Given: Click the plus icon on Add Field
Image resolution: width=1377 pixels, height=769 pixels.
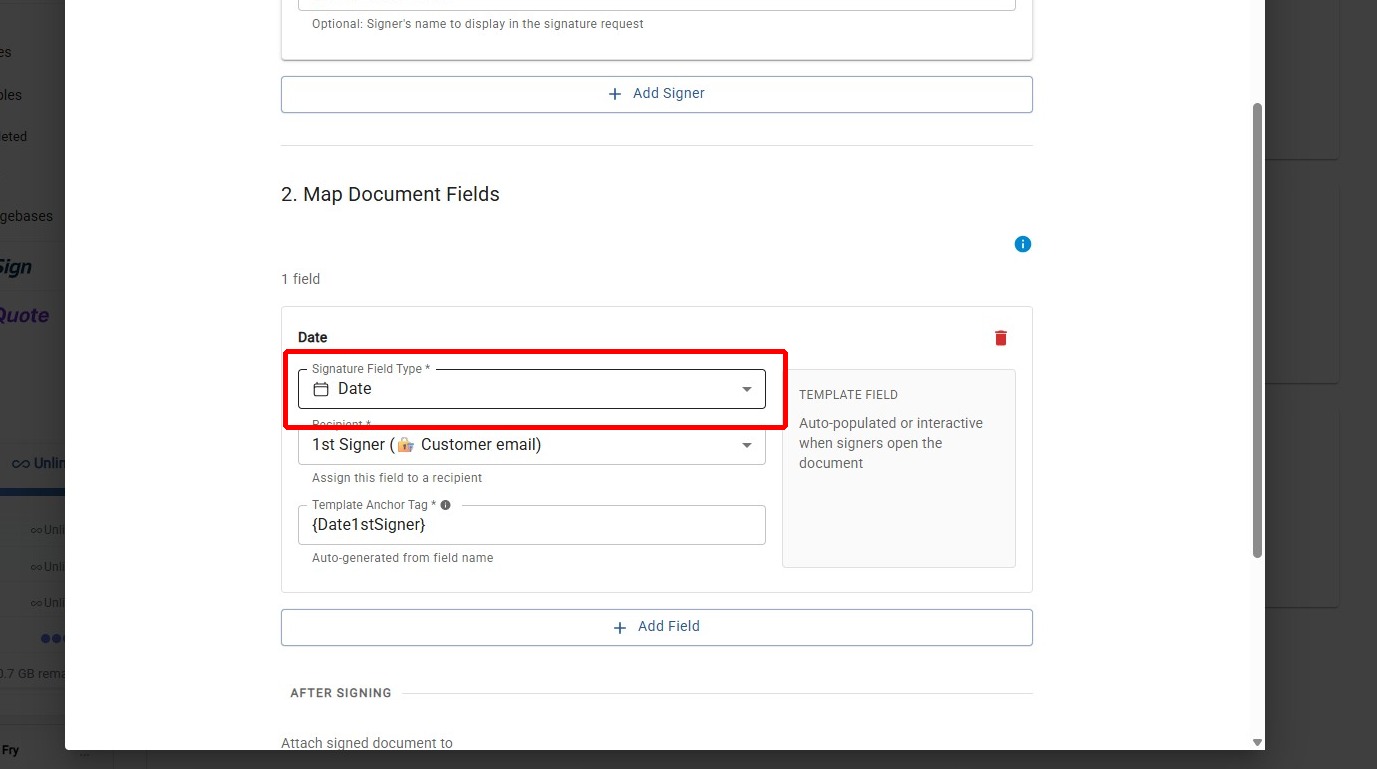Looking at the screenshot, I should pos(619,627).
